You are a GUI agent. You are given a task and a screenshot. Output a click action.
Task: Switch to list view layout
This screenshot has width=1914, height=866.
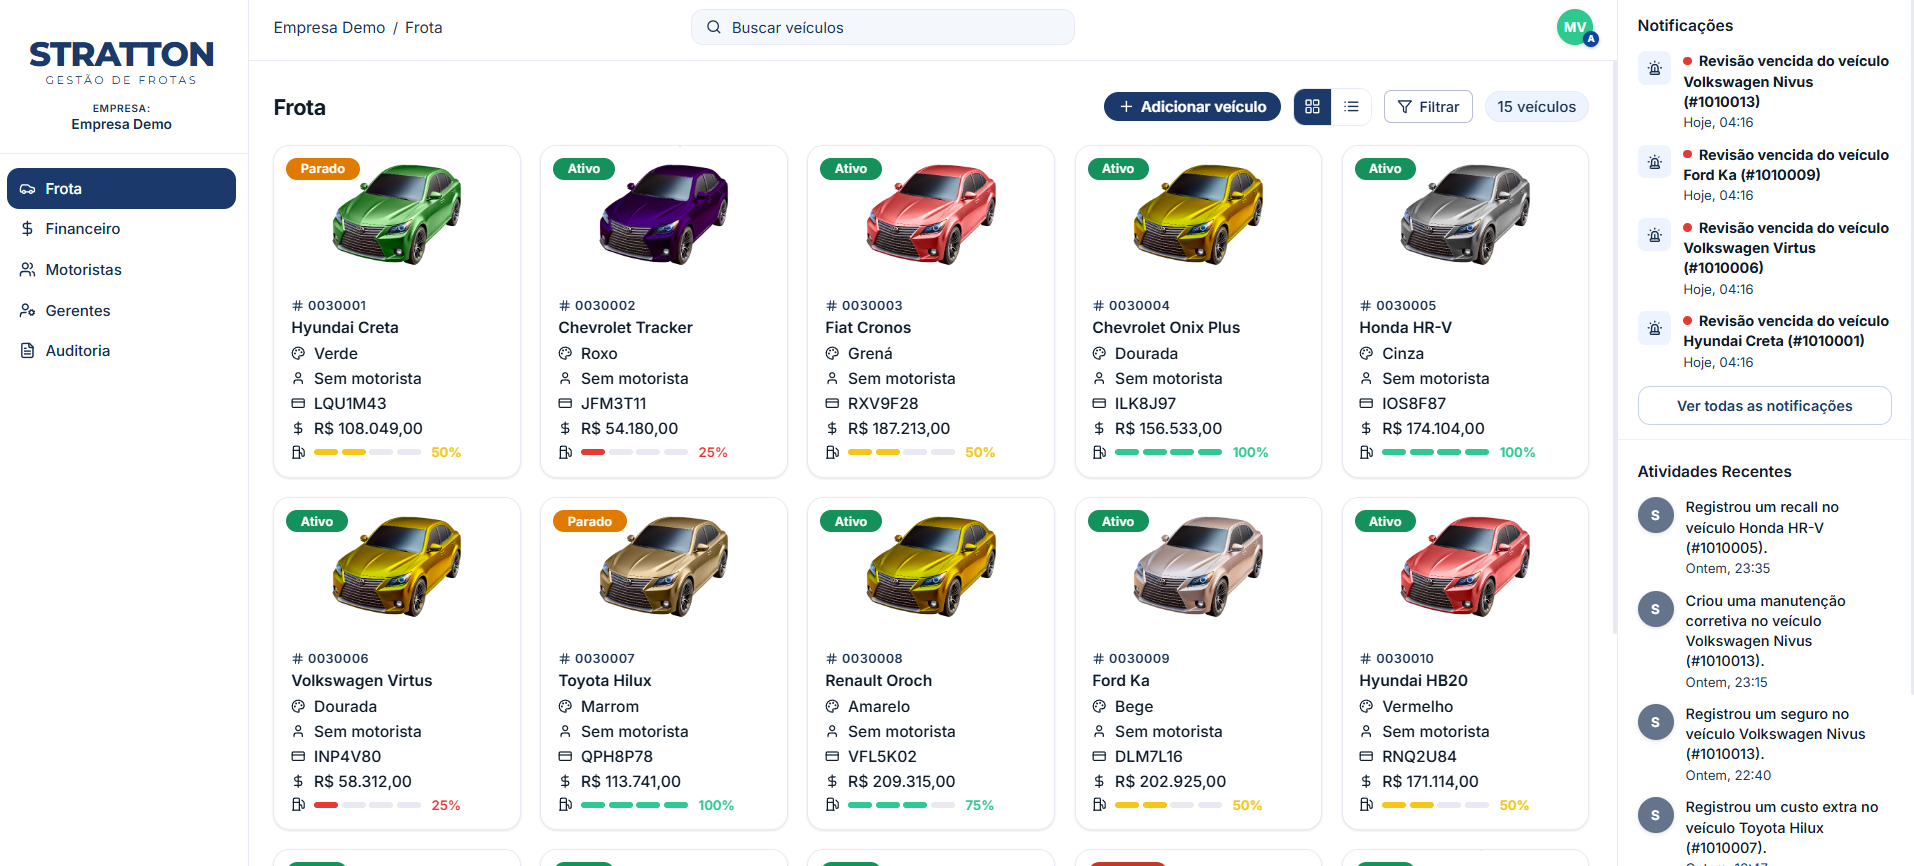coord(1351,107)
